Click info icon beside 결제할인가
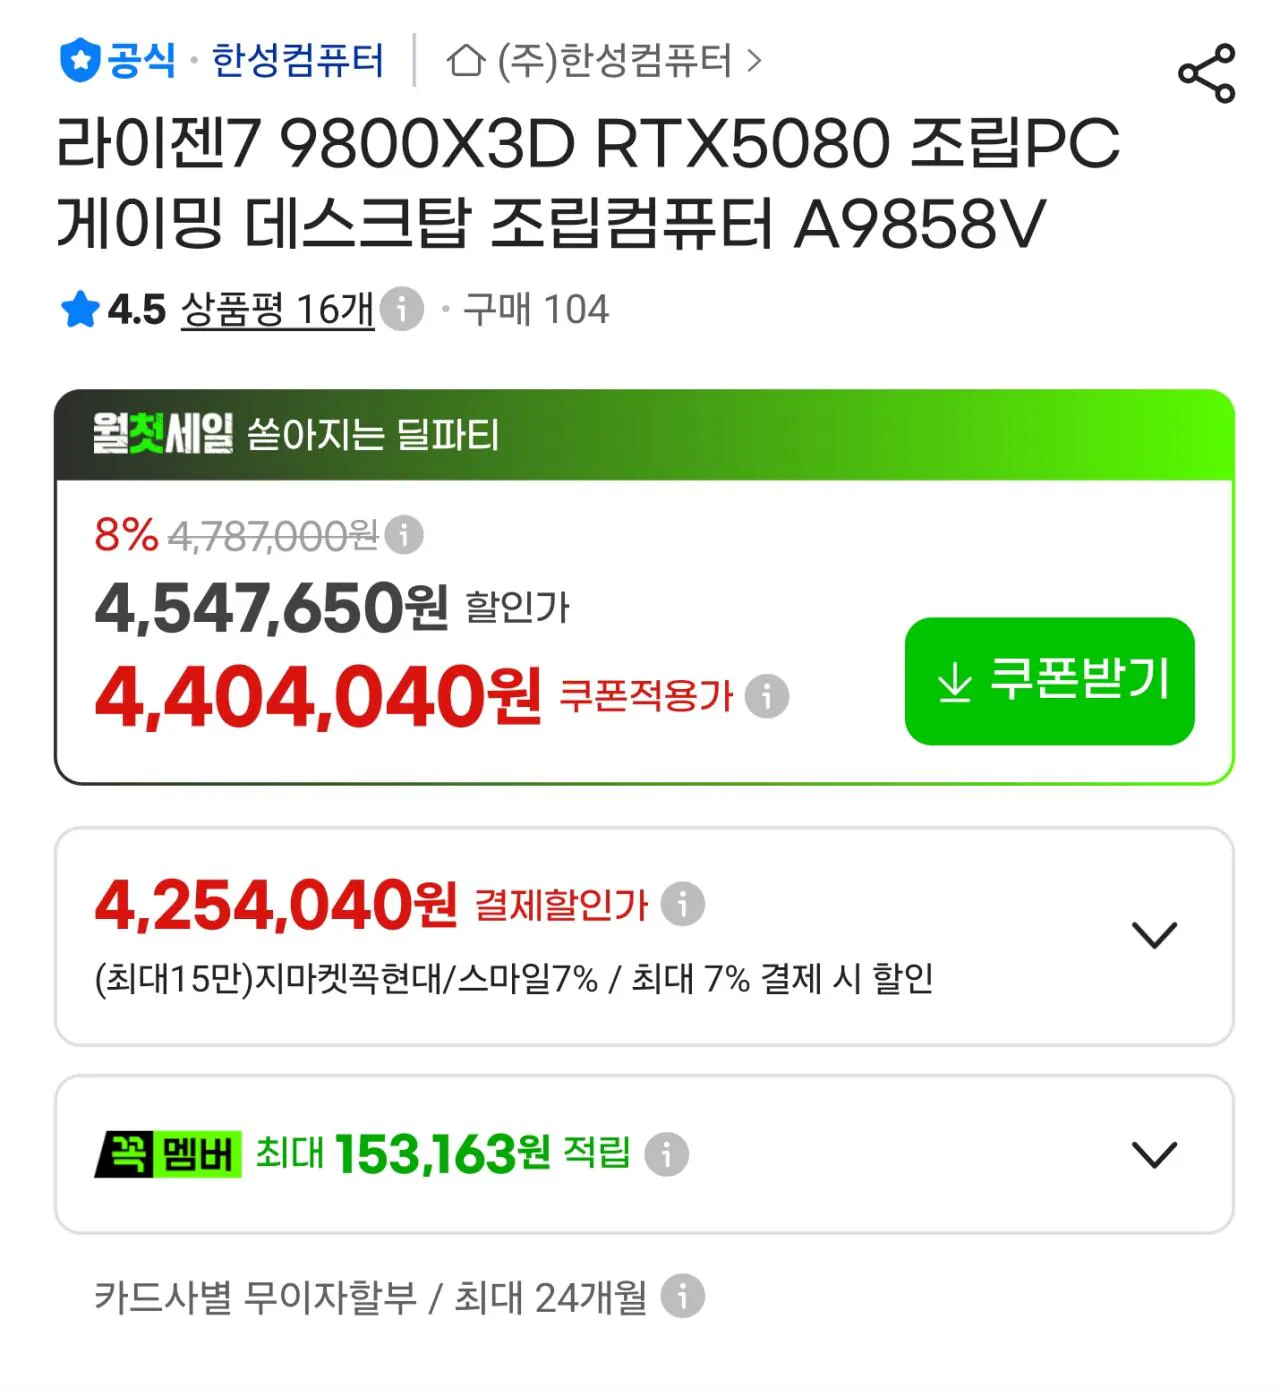This screenshot has height=1387, width=1280. [x=683, y=904]
